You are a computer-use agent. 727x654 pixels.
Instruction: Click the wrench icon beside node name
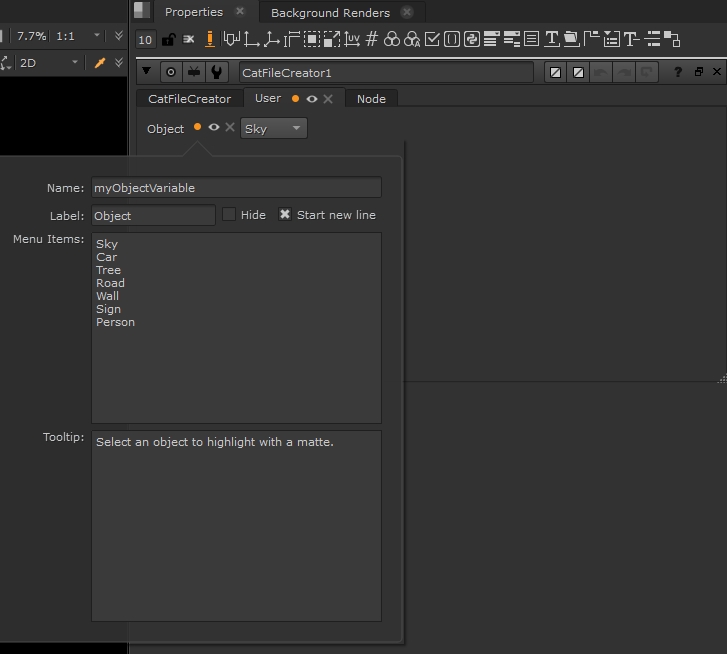216,73
